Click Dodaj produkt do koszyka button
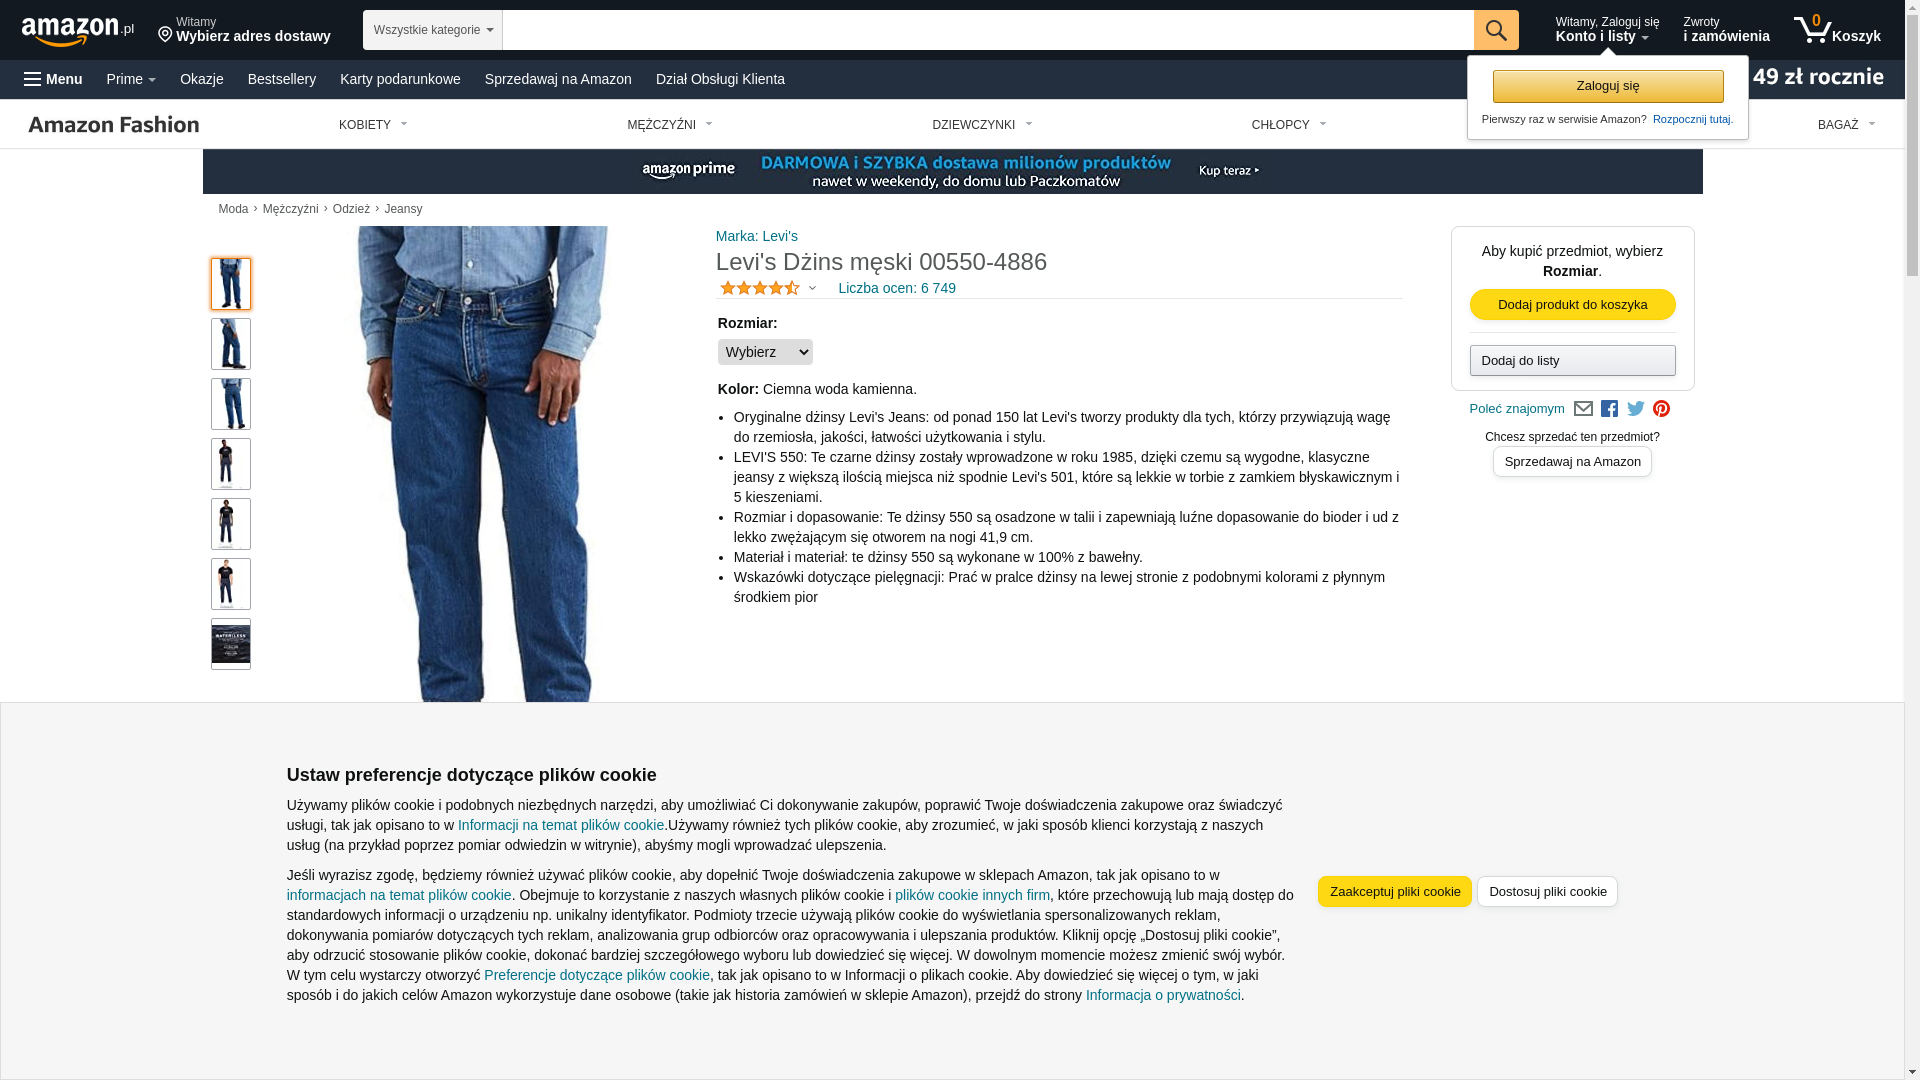Viewport: 1920px width, 1080px height. (1572, 305)
